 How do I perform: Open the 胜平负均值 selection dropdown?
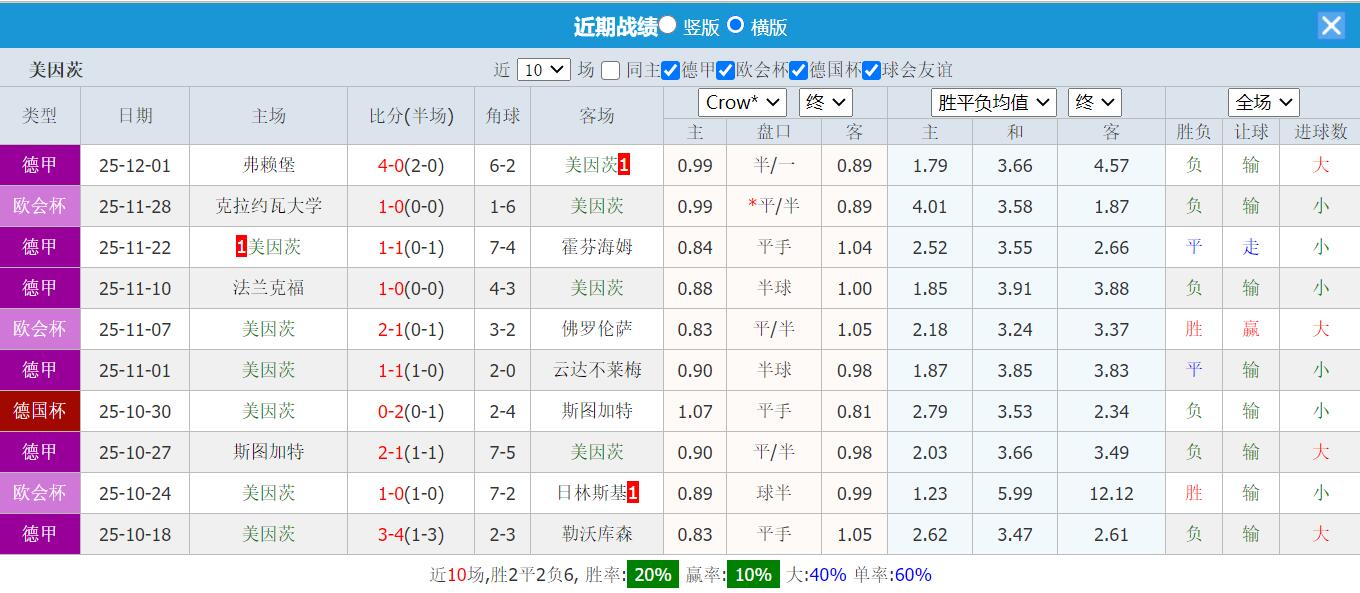coord(993,101)
